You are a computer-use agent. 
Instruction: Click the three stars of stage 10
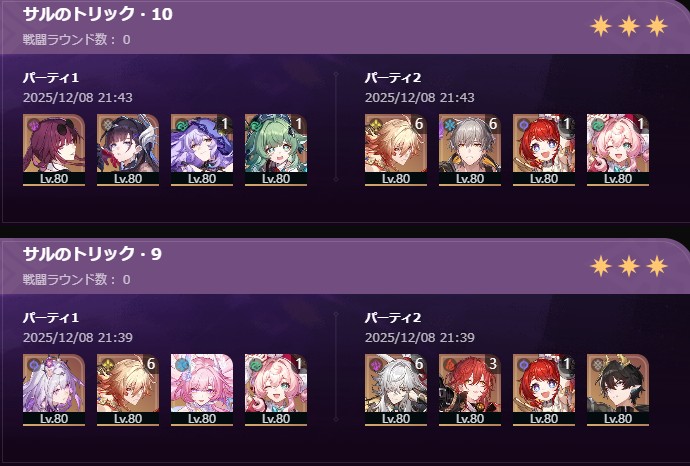(x=629, y=26)
